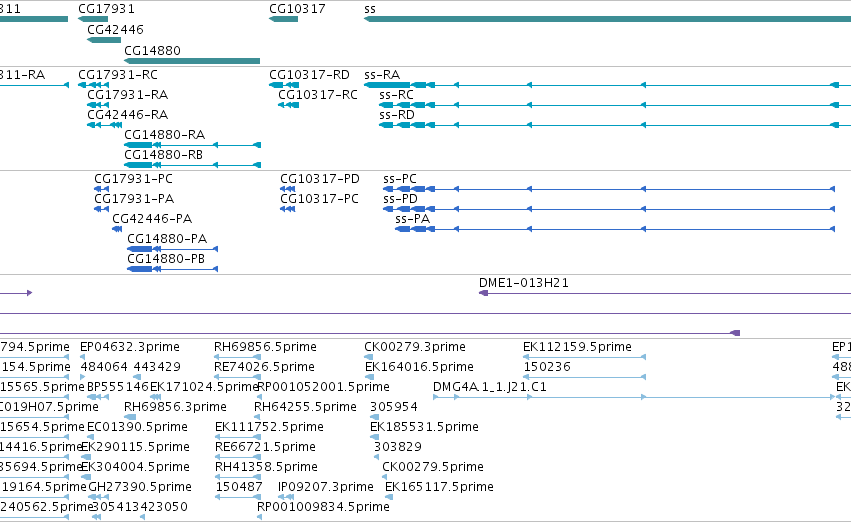The width and height of the screenshot is (851, 522).
Task: Click the ss-PA coding sequence label
Action: coord(412,219)
